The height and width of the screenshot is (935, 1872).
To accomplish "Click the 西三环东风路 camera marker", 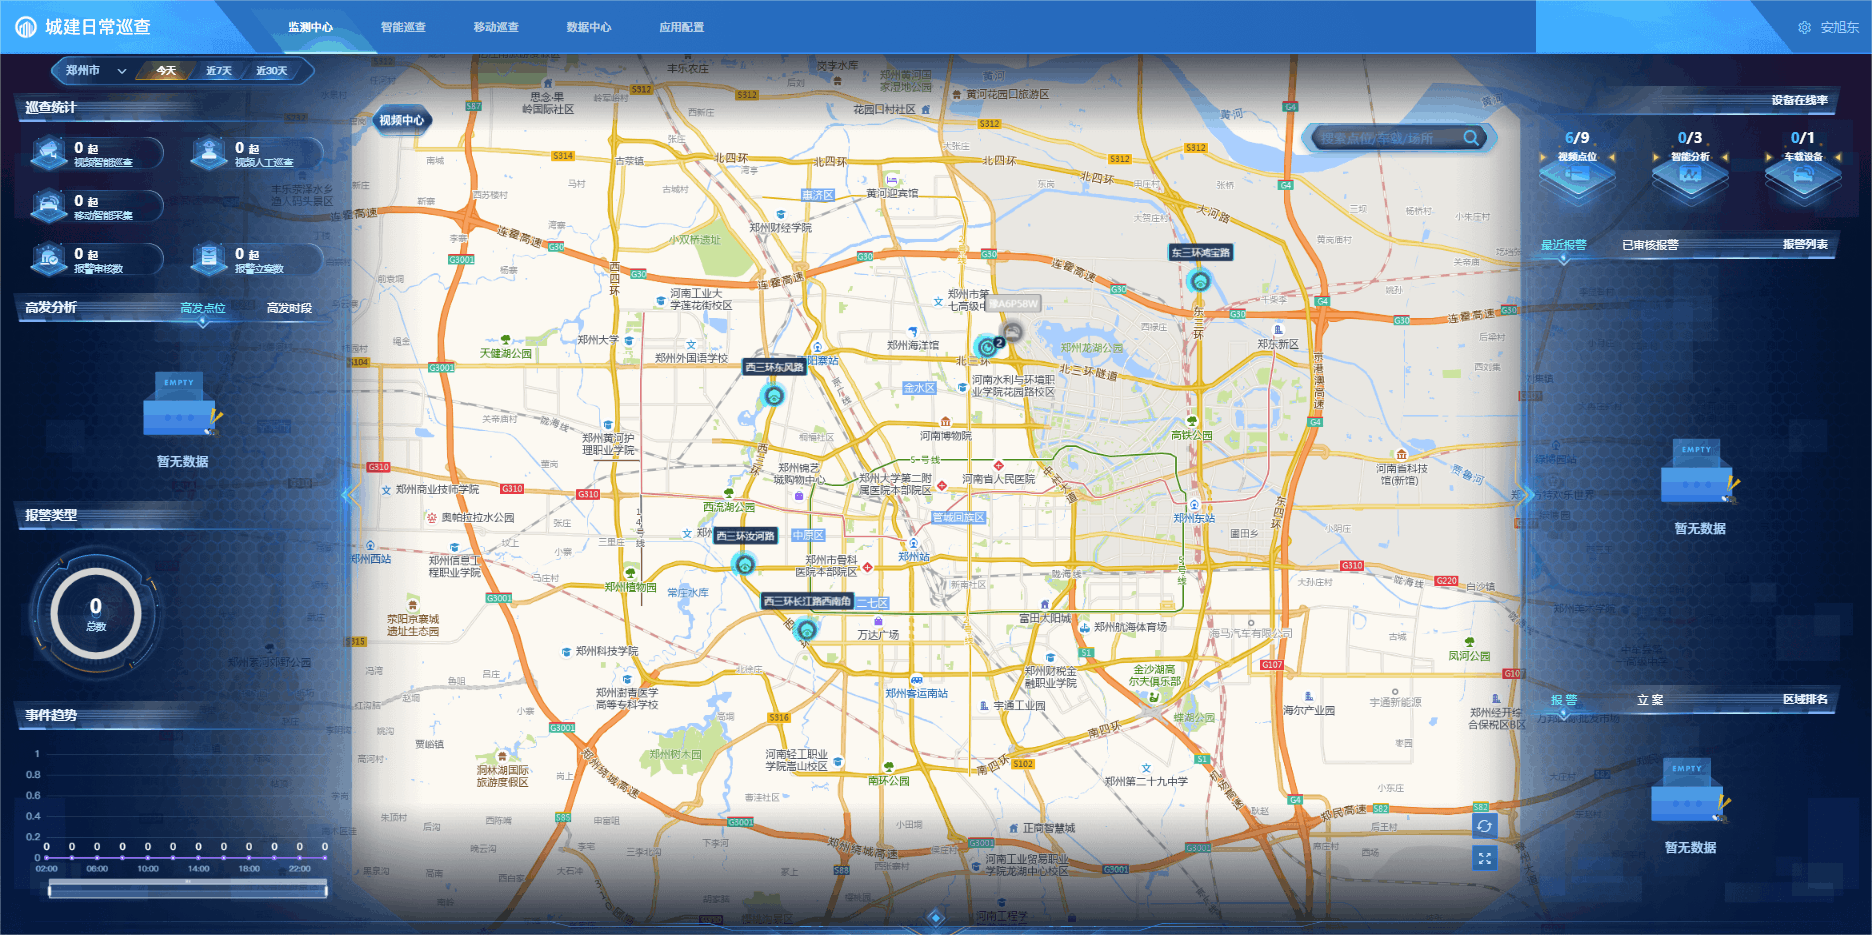I will pos(773,396).
